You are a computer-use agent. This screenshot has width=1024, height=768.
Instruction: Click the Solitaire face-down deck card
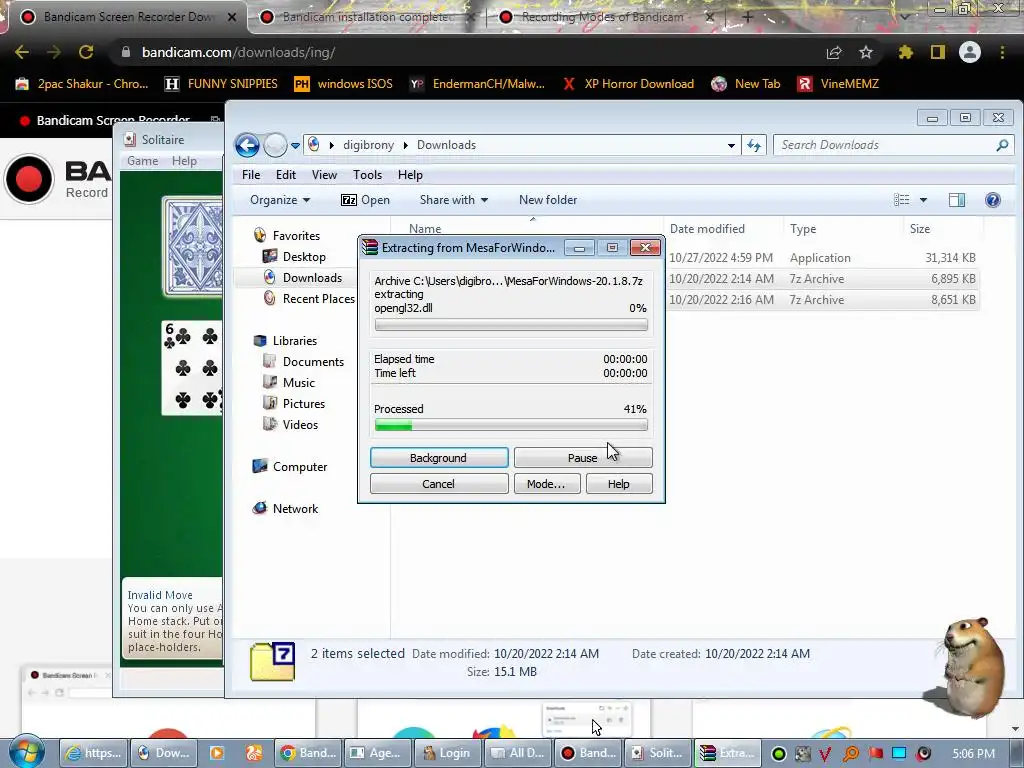(192, 246)
